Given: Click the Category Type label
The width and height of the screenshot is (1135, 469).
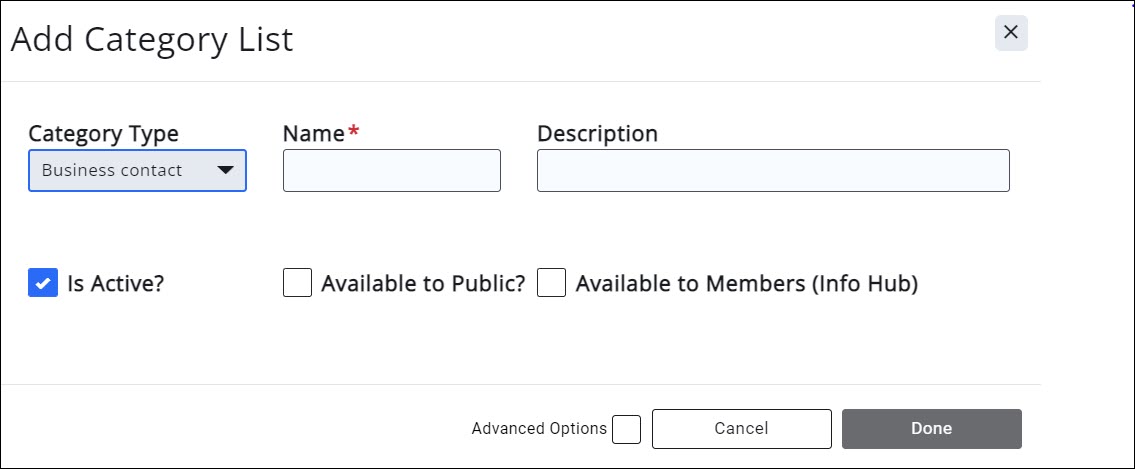Looking at the screenshot, I should (103, 134).
